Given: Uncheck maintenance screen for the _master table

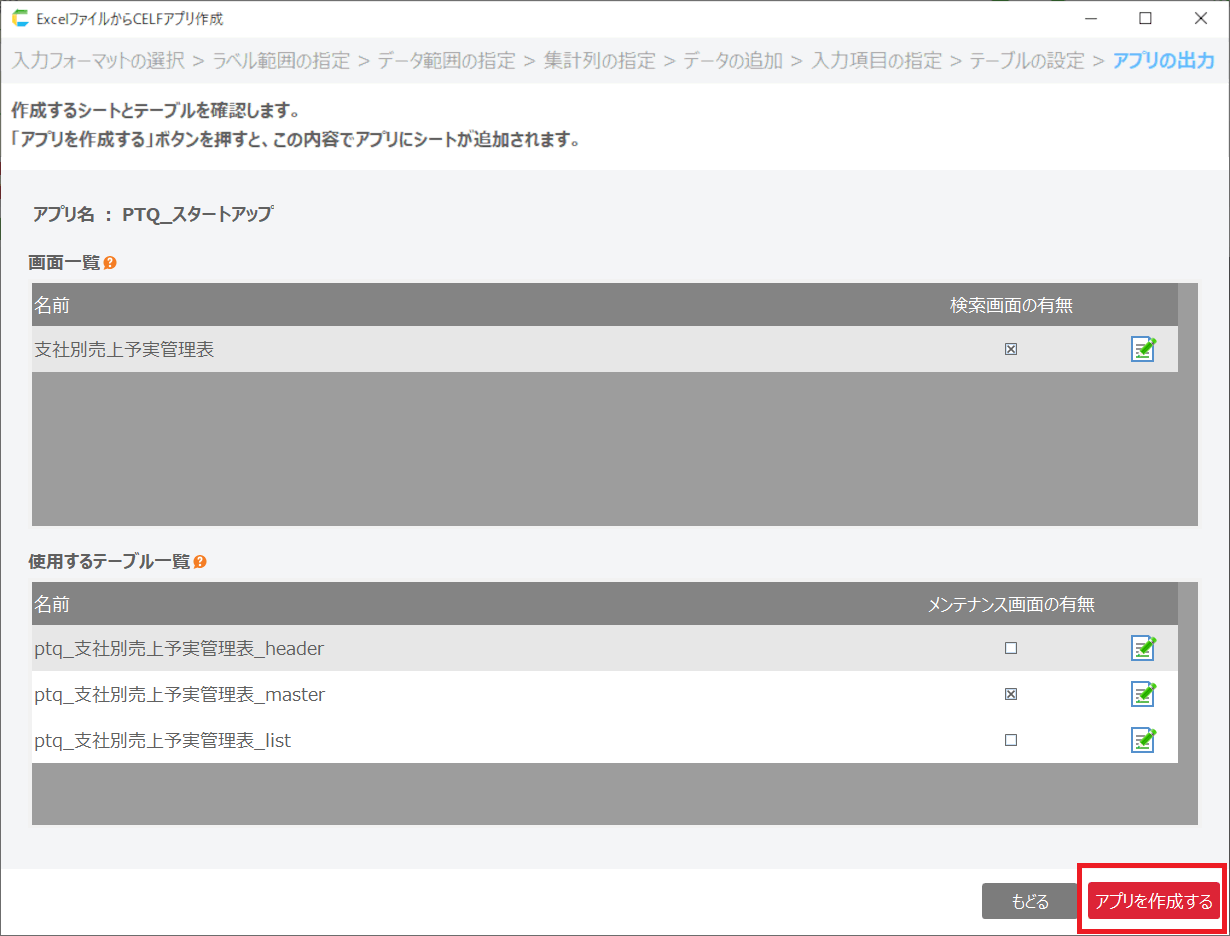Looking at the screenshot, I should click(x=1011, y=694).
